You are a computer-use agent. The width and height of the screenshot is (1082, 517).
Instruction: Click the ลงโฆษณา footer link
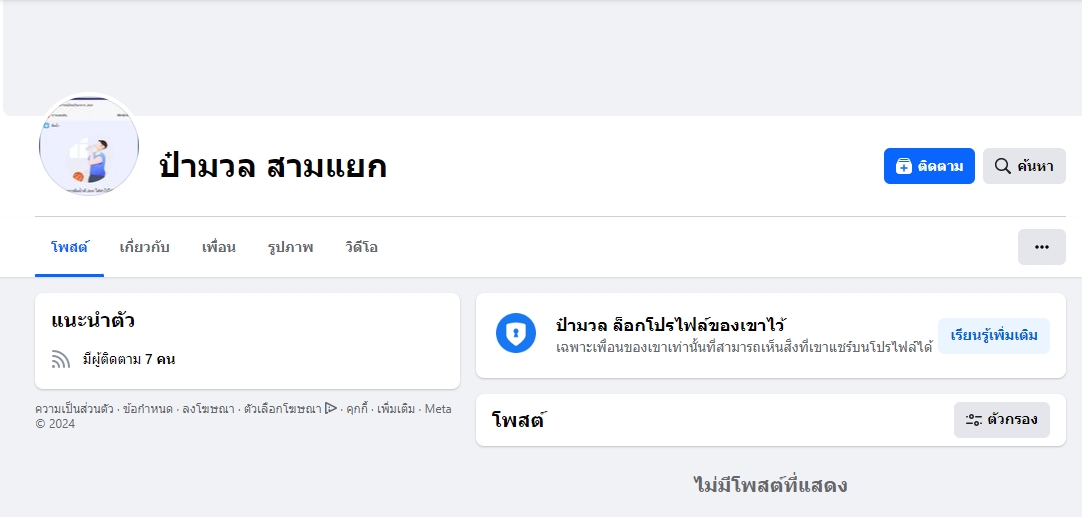click(x=208, y=409)
